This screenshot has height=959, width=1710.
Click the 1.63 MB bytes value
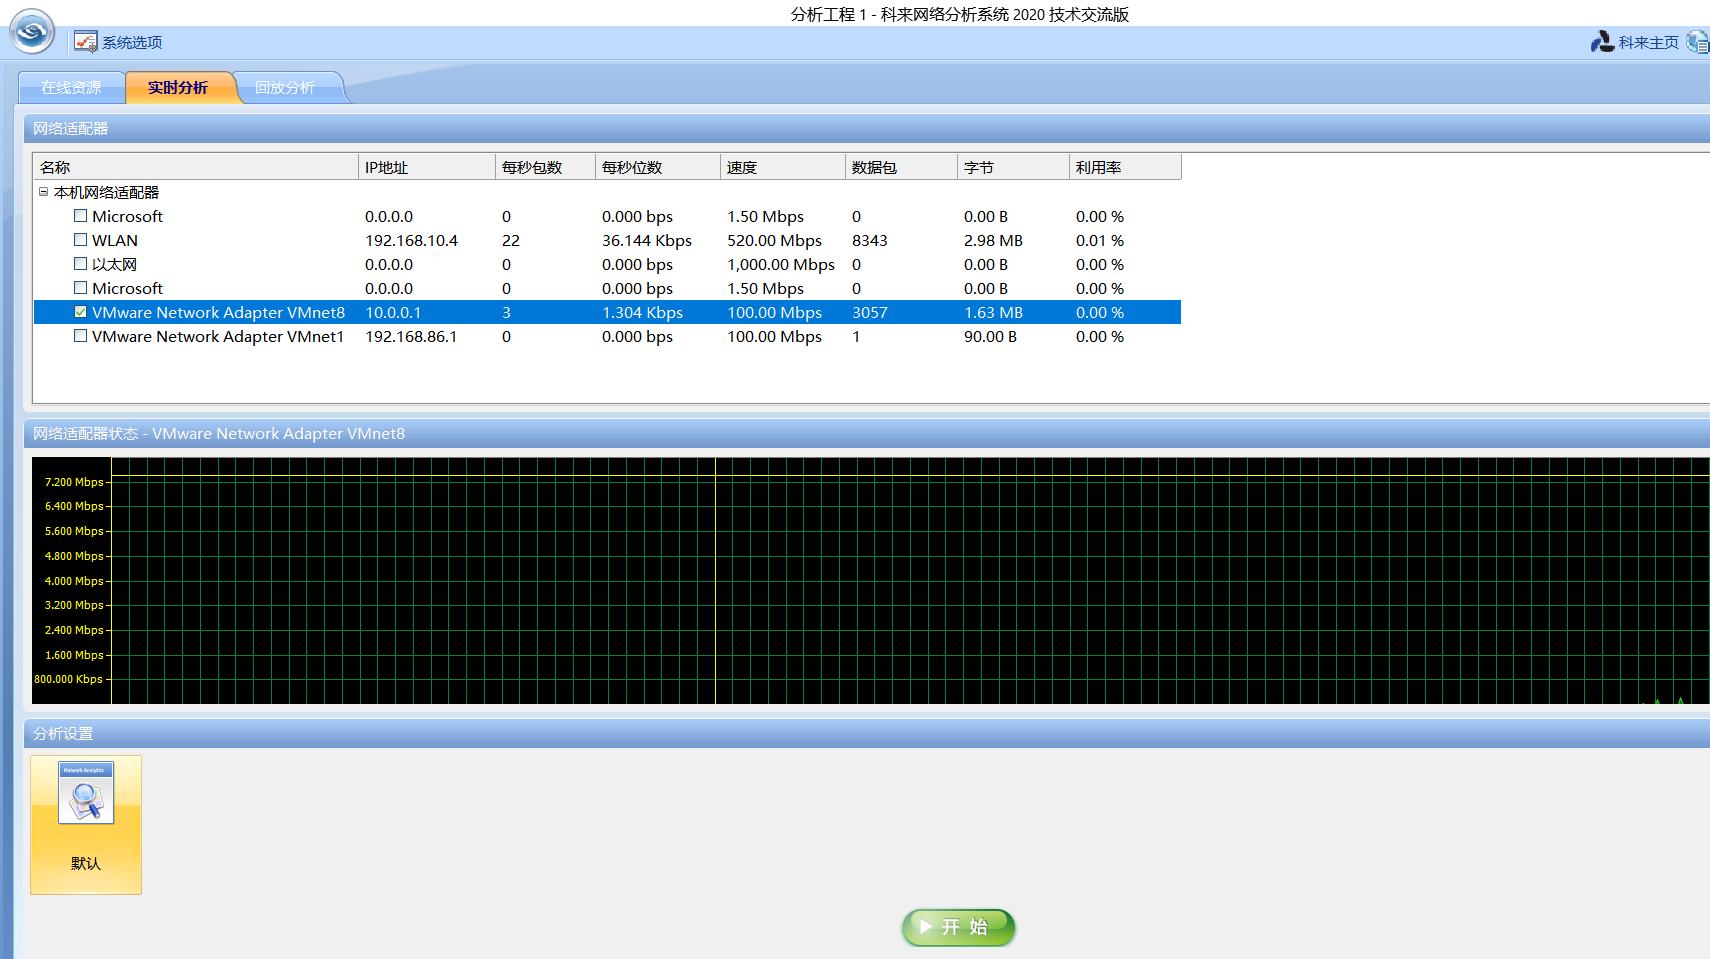[993, 312]
